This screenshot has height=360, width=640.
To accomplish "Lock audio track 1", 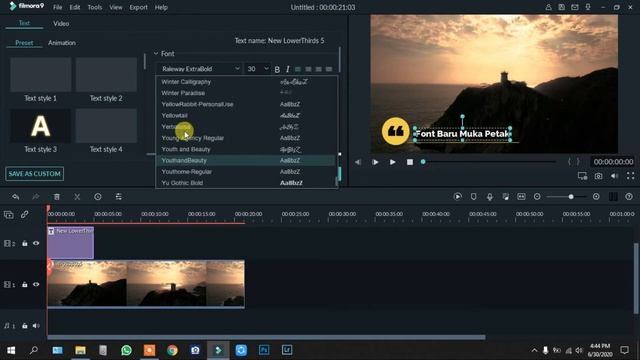I will (x=24, y=326).
